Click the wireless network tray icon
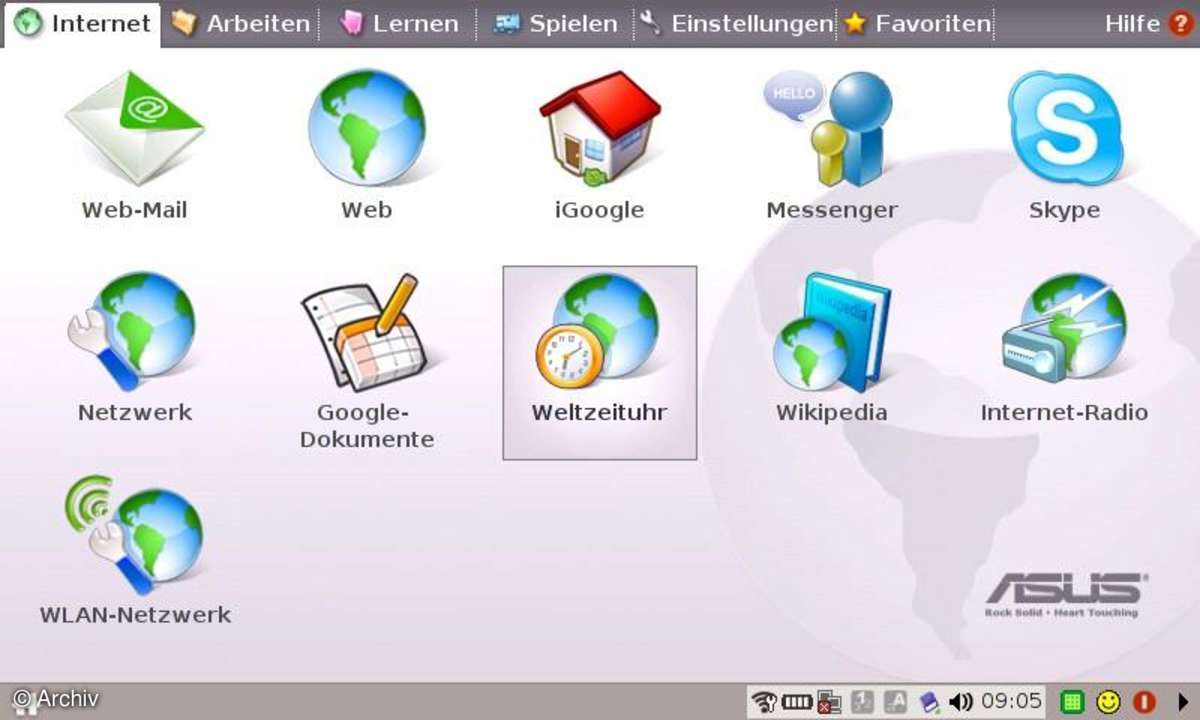The width and height of the screenshot is (1200, 720). point(765,701)
